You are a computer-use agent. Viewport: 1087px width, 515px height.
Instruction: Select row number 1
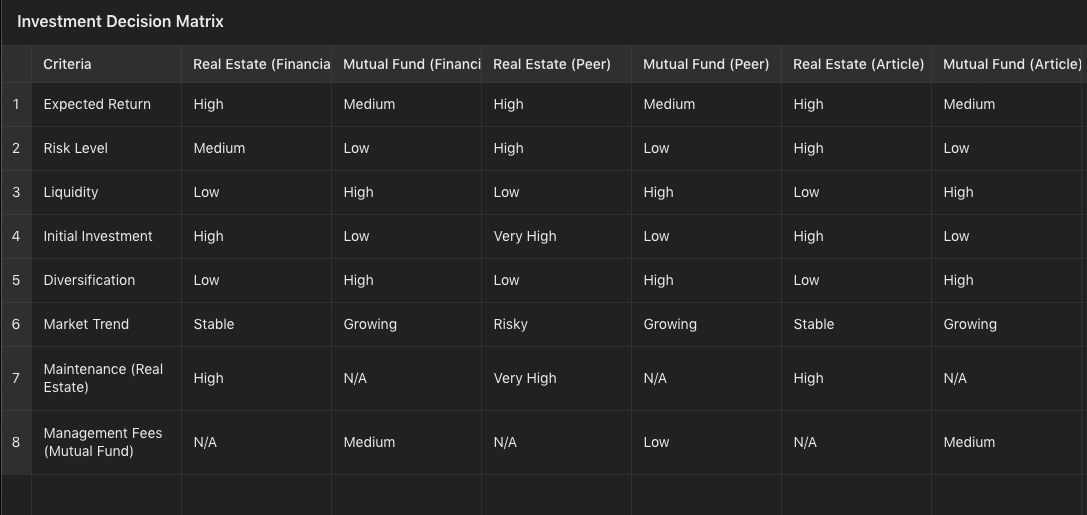pos(16,105)
